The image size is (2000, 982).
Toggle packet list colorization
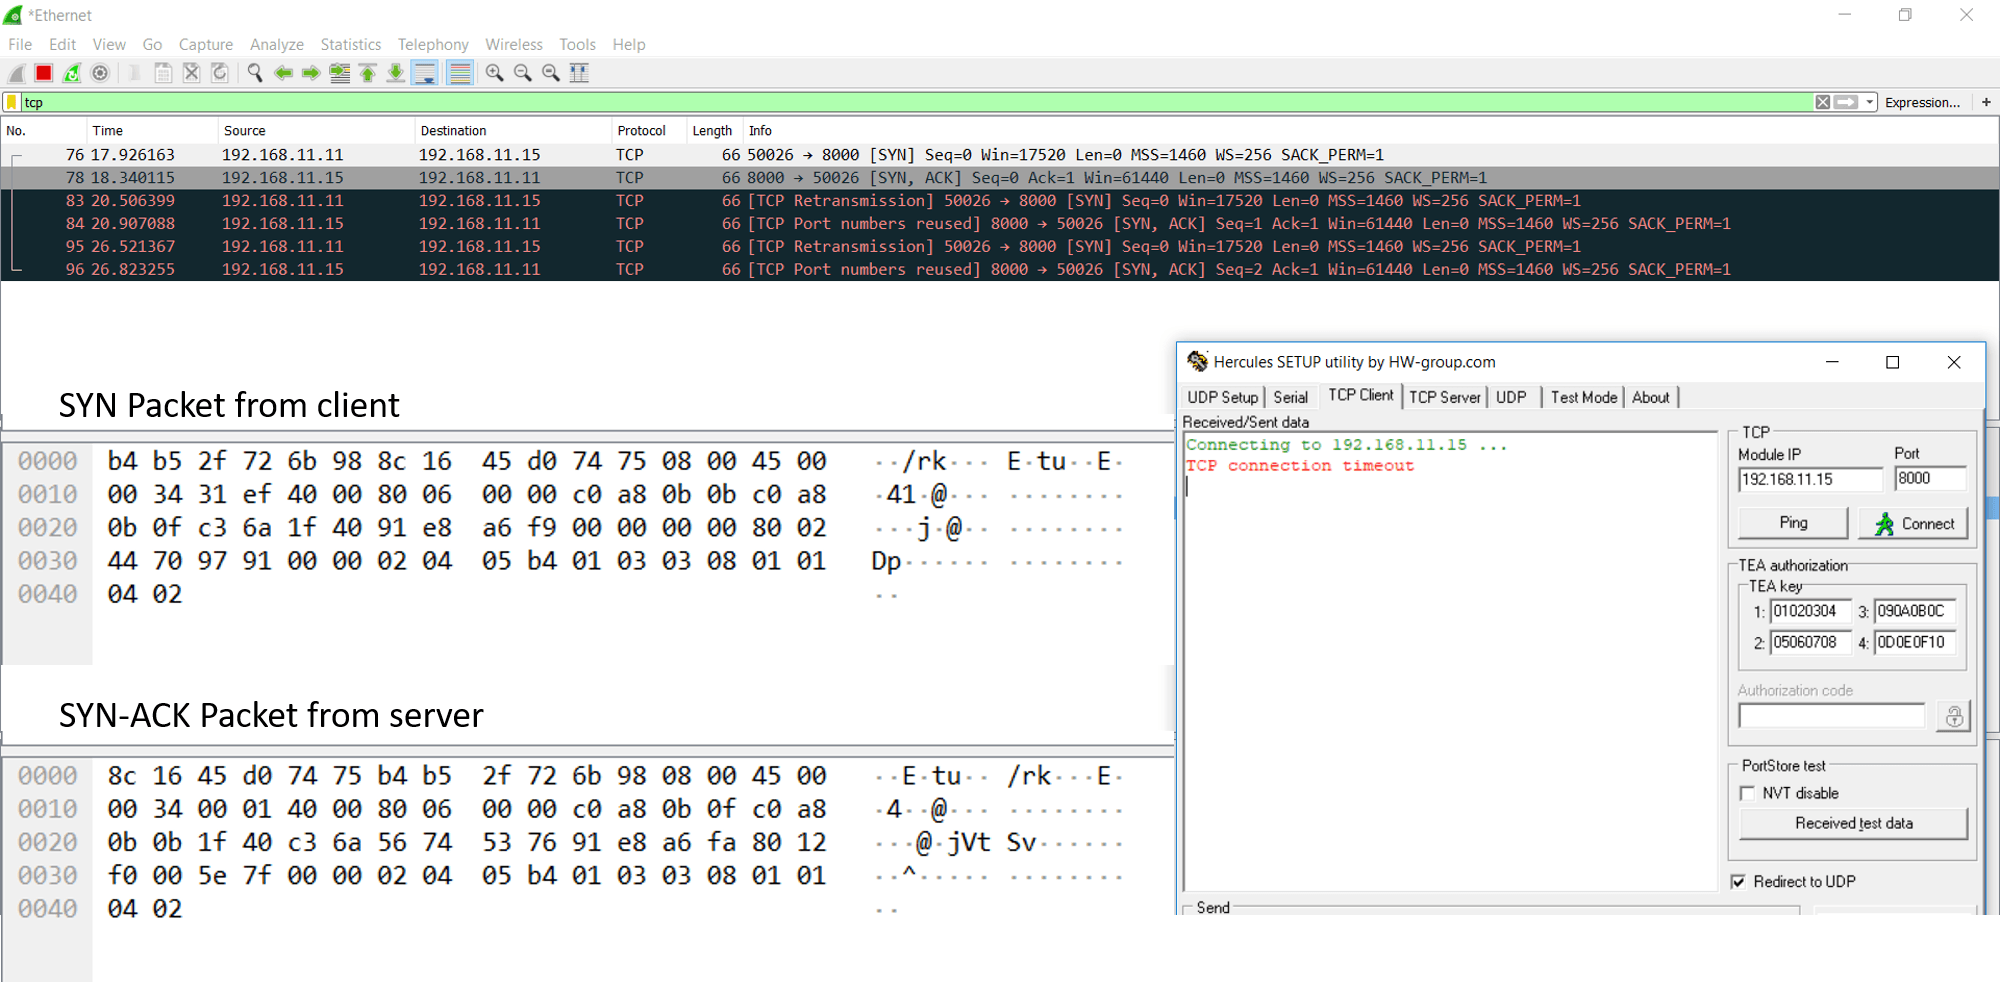point(460,73)
